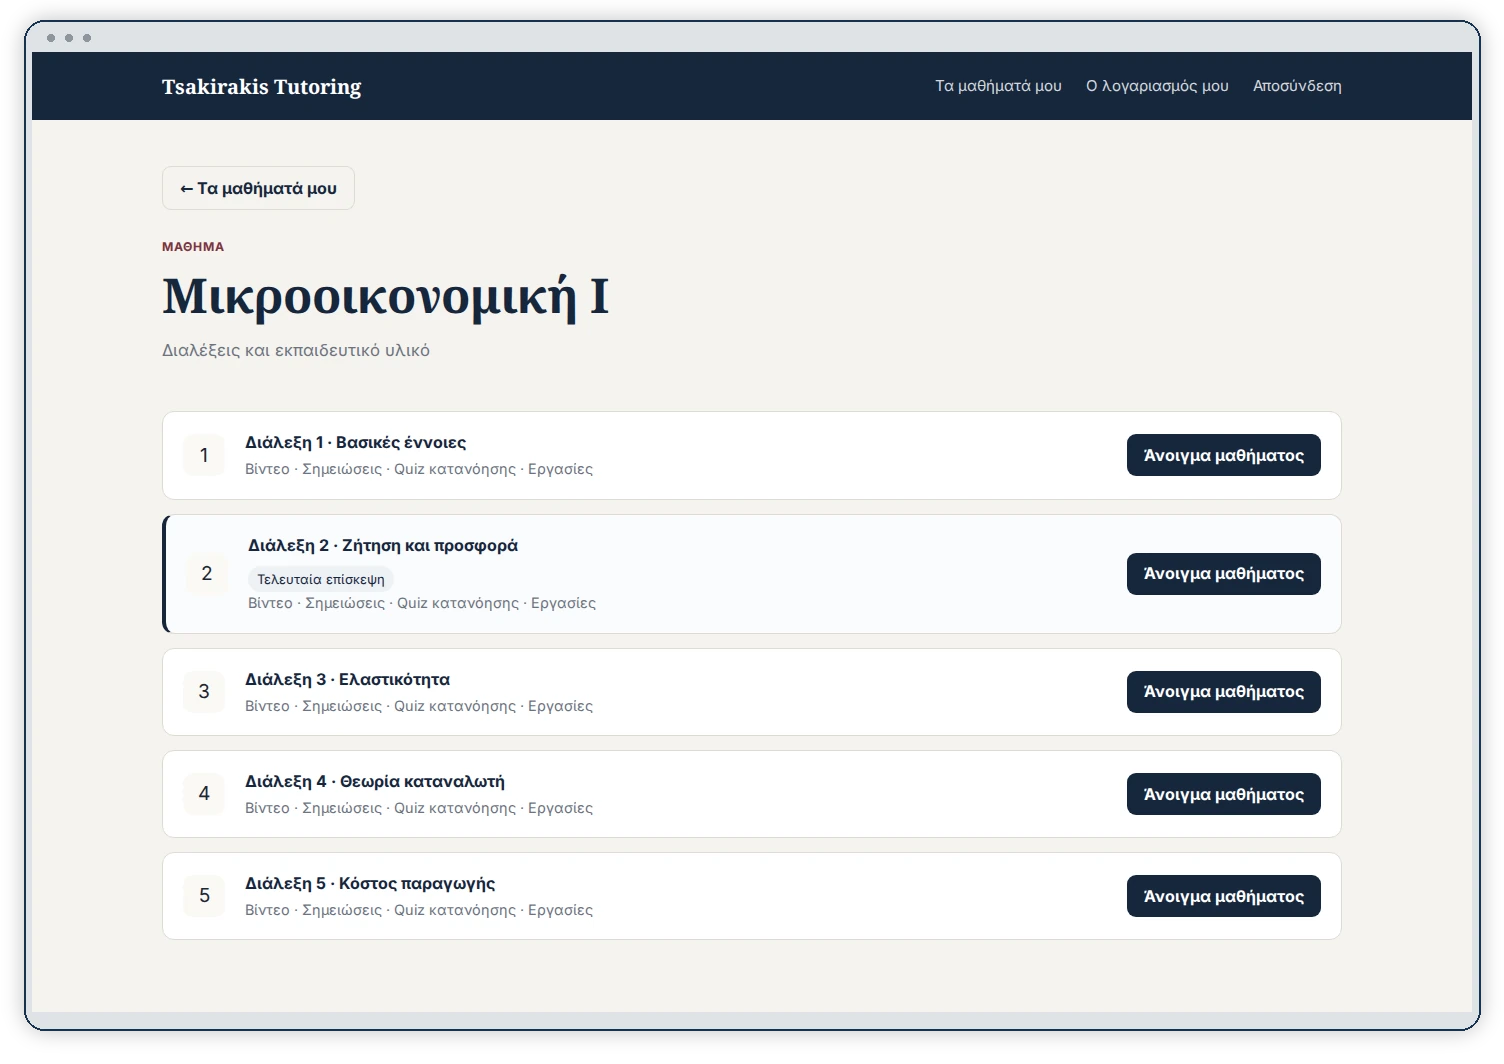This screenshot has width=1504, height=1064.
Task: Open lesson for Διάλεξη 1 · Βασικές έννοιες
Action: coord(1223,455)
